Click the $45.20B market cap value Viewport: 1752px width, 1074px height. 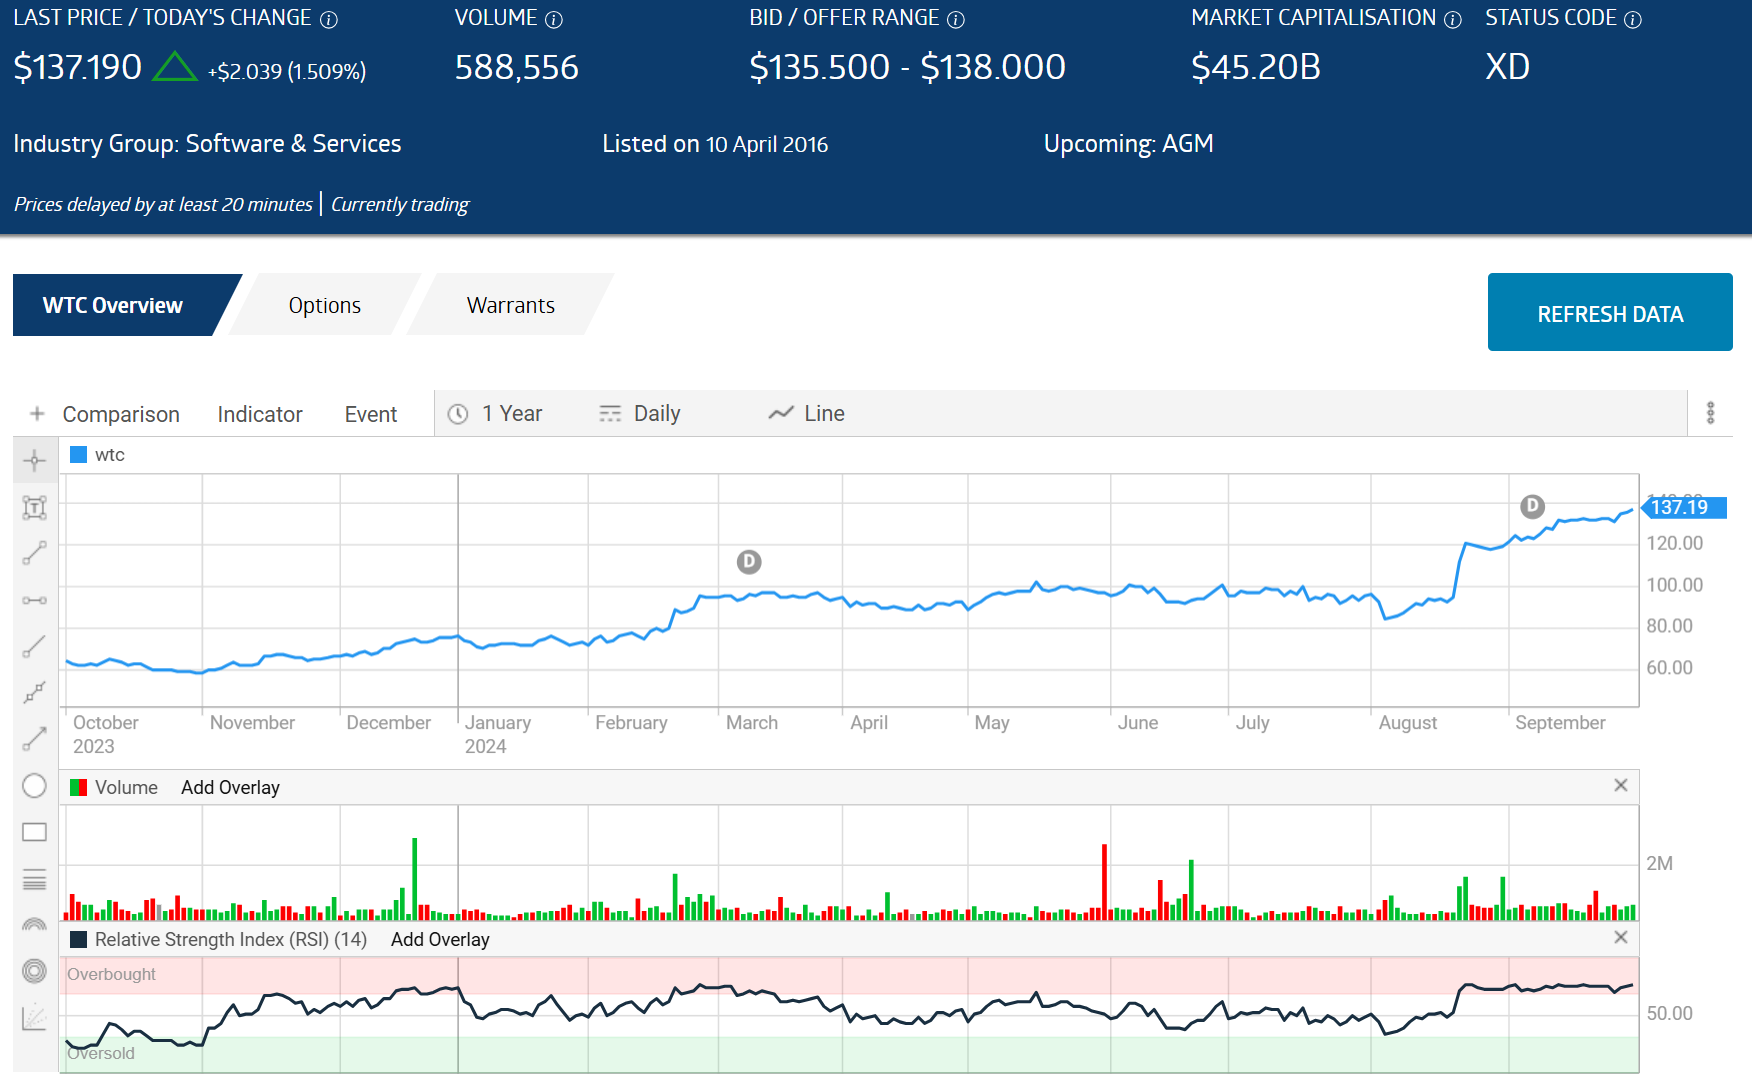pyautogui.click(x=1256, y=67)
